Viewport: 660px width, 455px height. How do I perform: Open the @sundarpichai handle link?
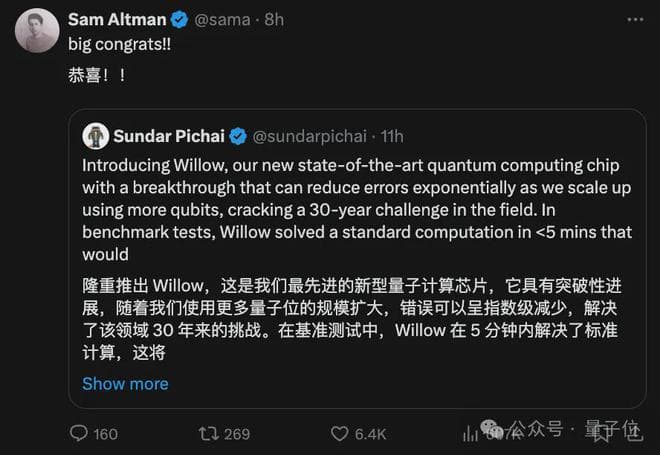point(310,136)
